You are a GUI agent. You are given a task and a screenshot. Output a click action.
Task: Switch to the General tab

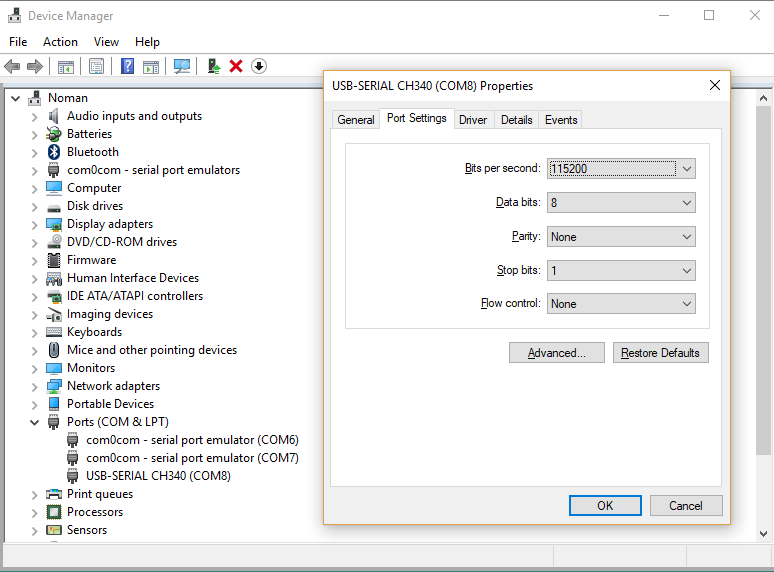[356, 120]
